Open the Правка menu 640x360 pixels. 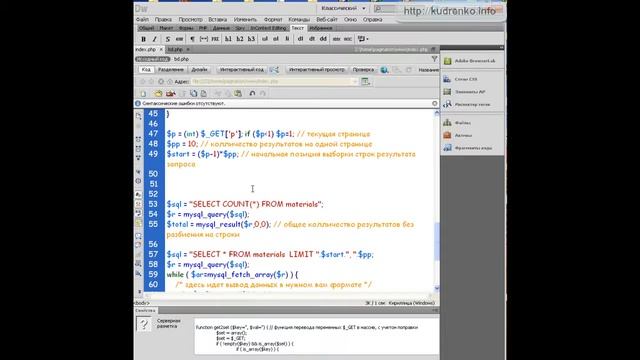(163, 19)
